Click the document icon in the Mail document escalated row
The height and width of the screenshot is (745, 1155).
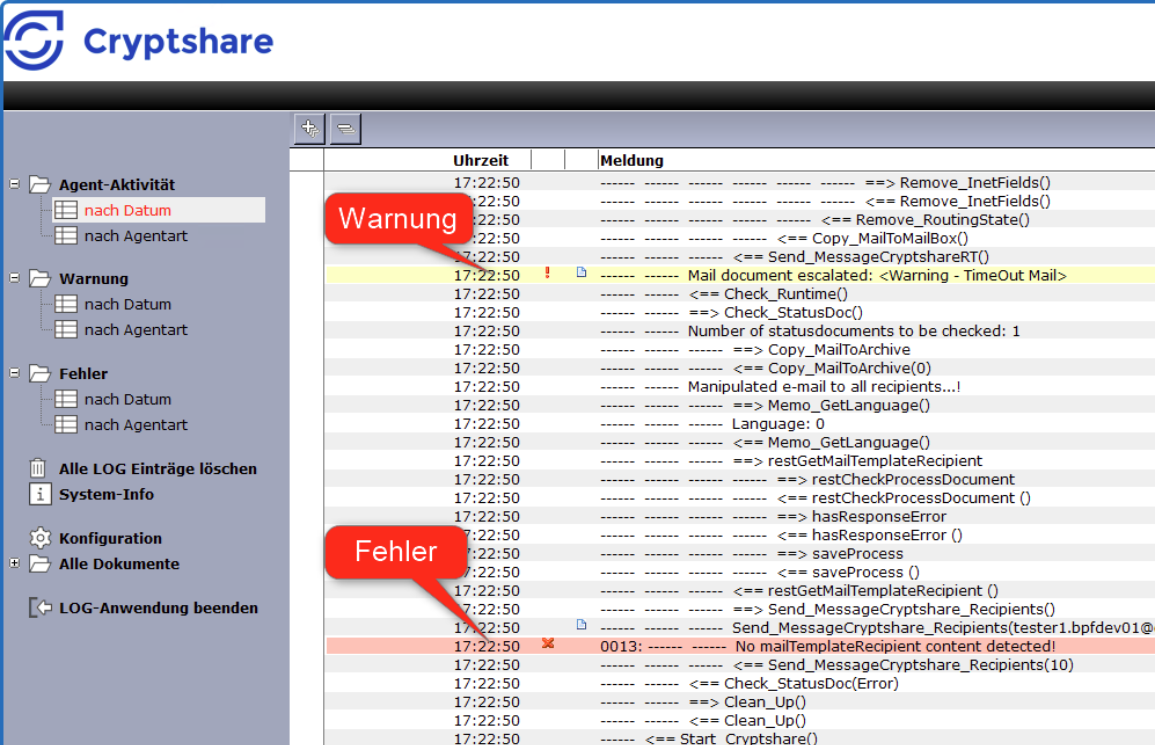tap(581, 273)
